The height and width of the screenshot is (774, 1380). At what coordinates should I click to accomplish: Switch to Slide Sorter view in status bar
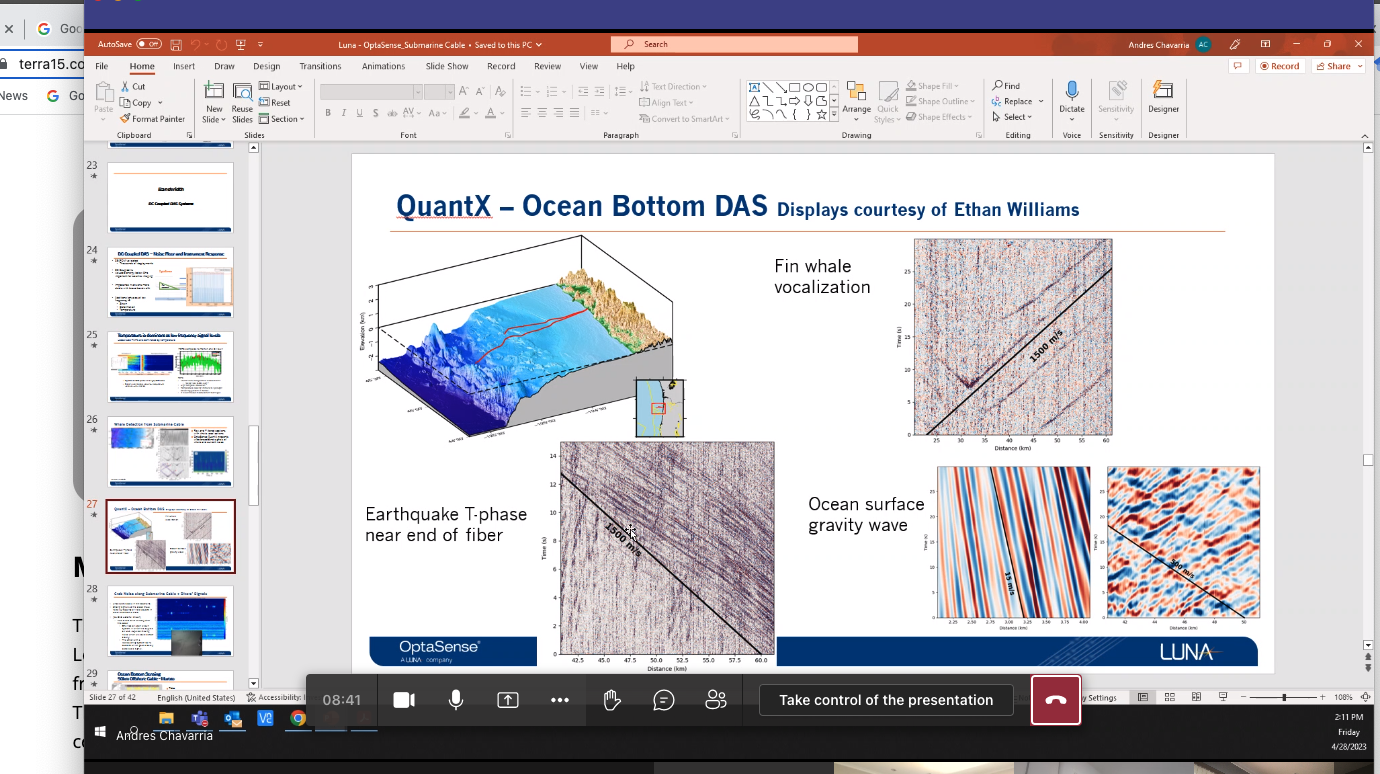(x=1169, y=697)
